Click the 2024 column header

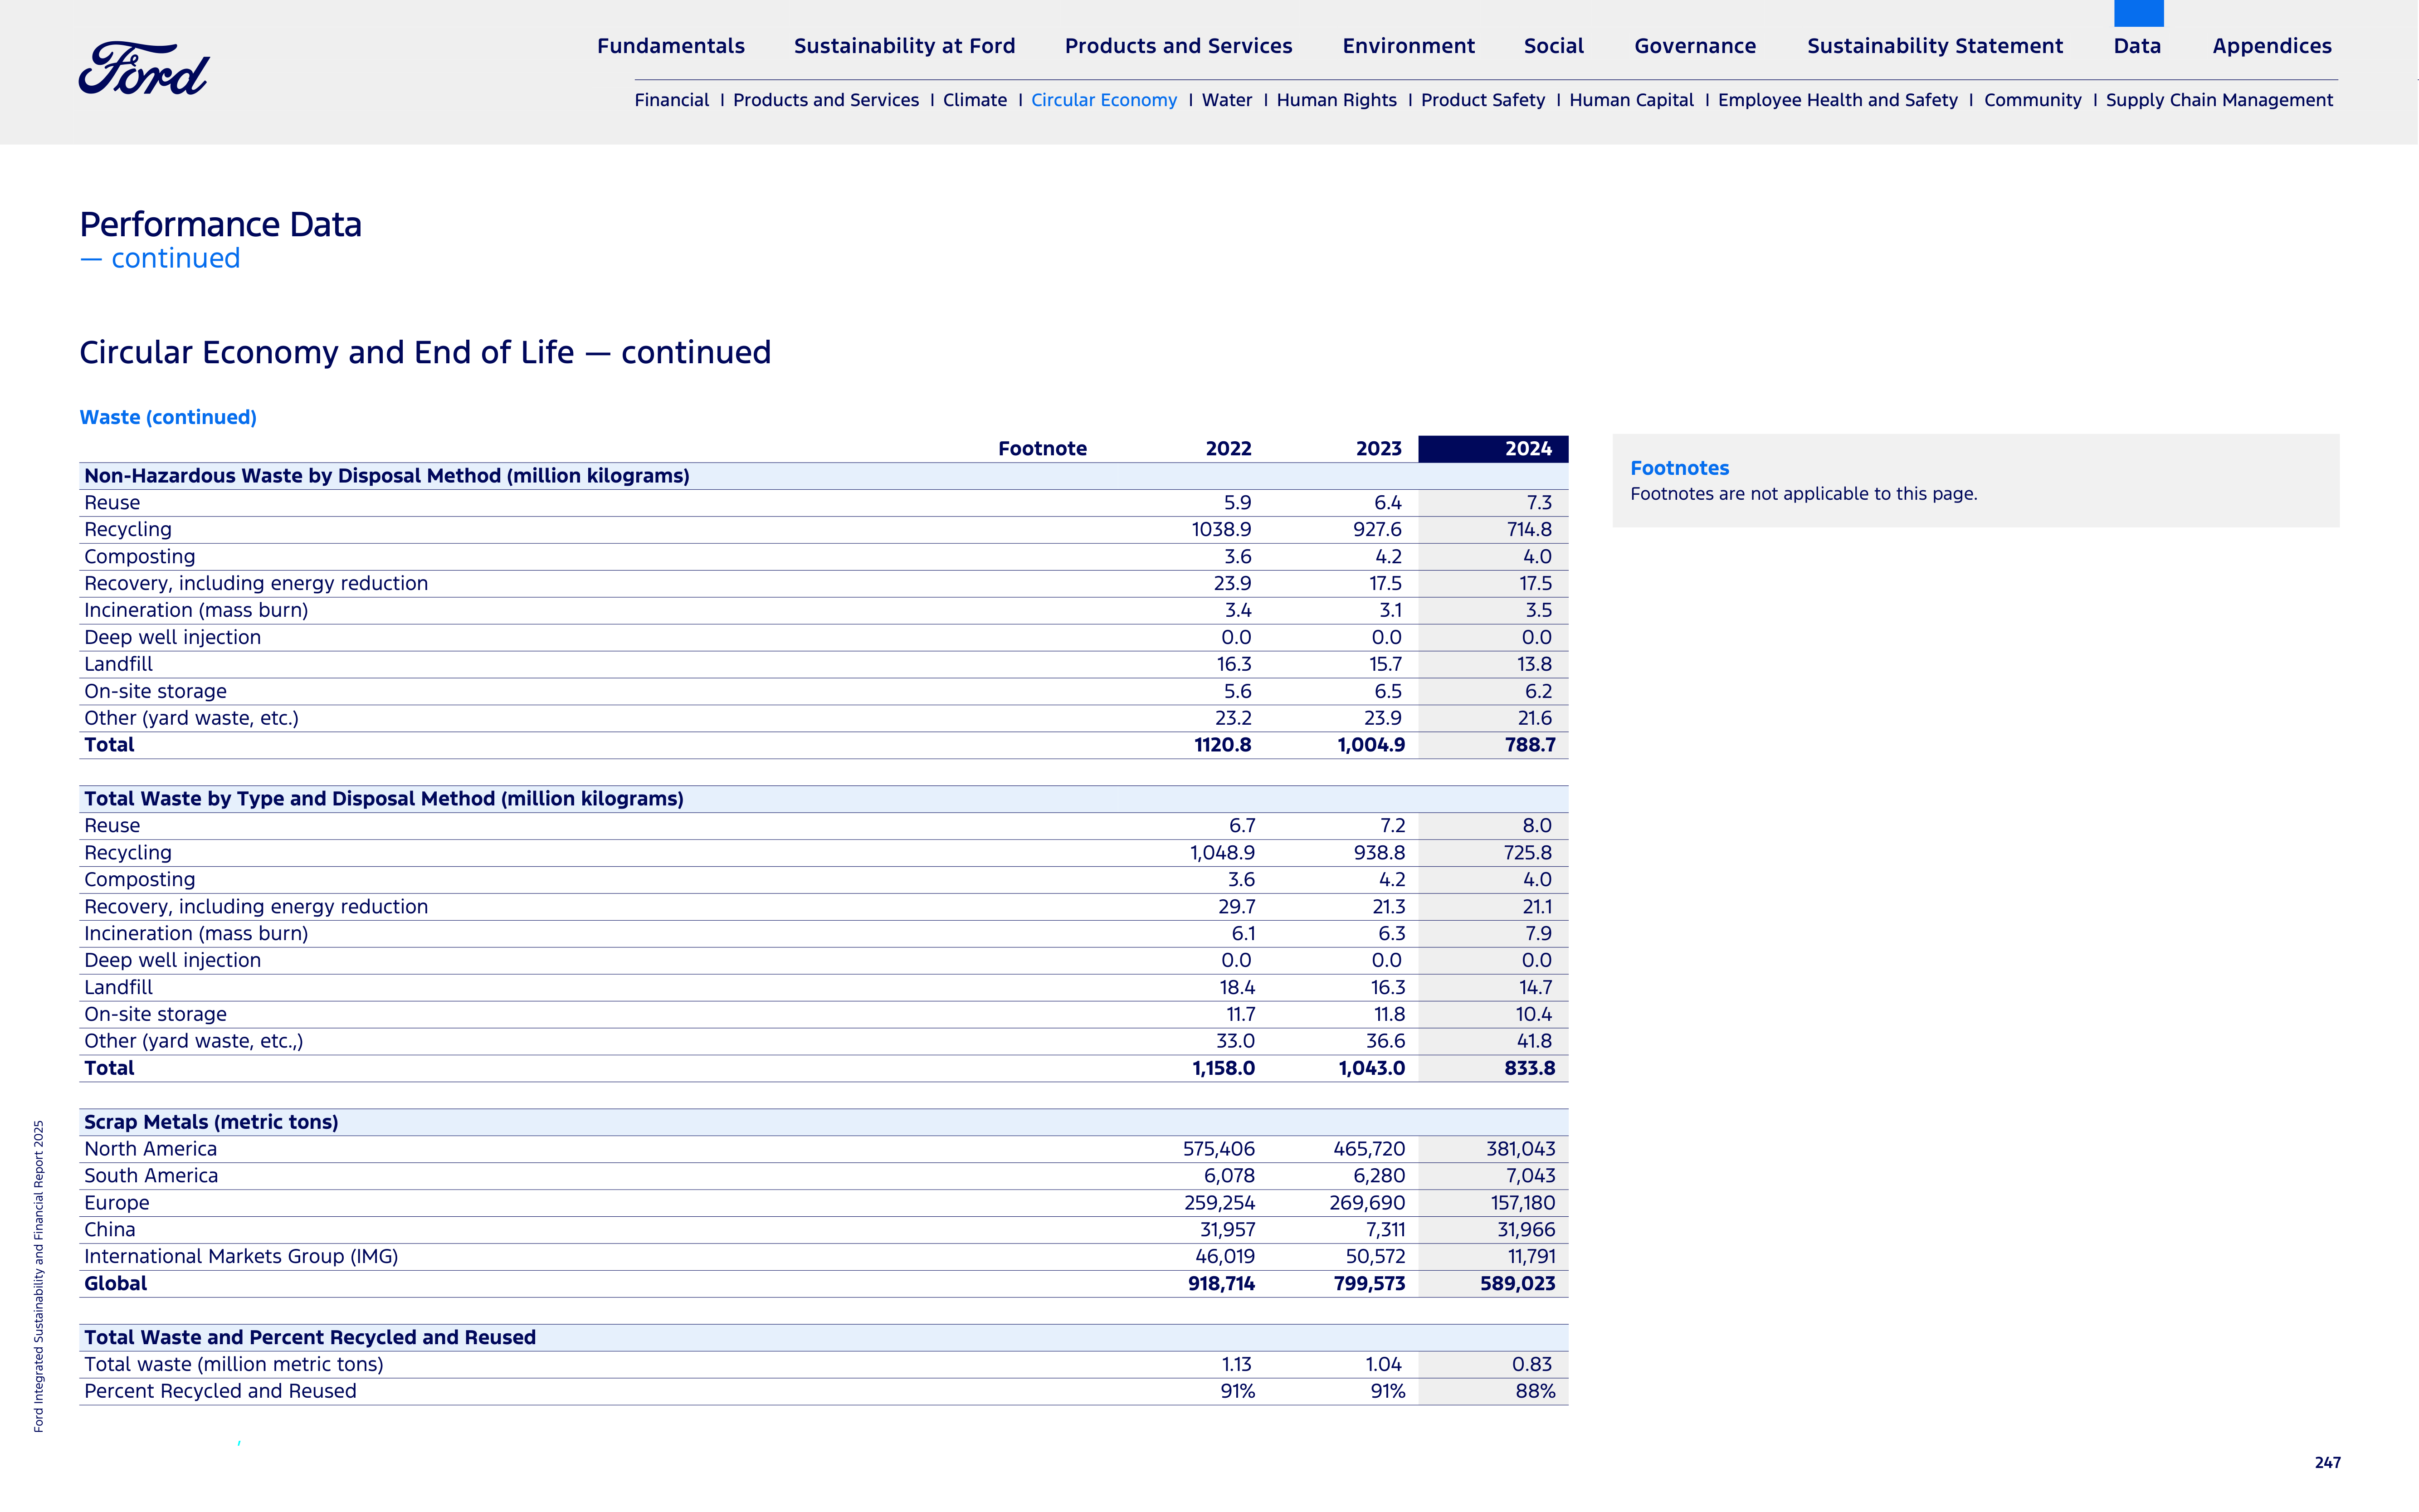pyautogui.click(x=1493, y=449)
